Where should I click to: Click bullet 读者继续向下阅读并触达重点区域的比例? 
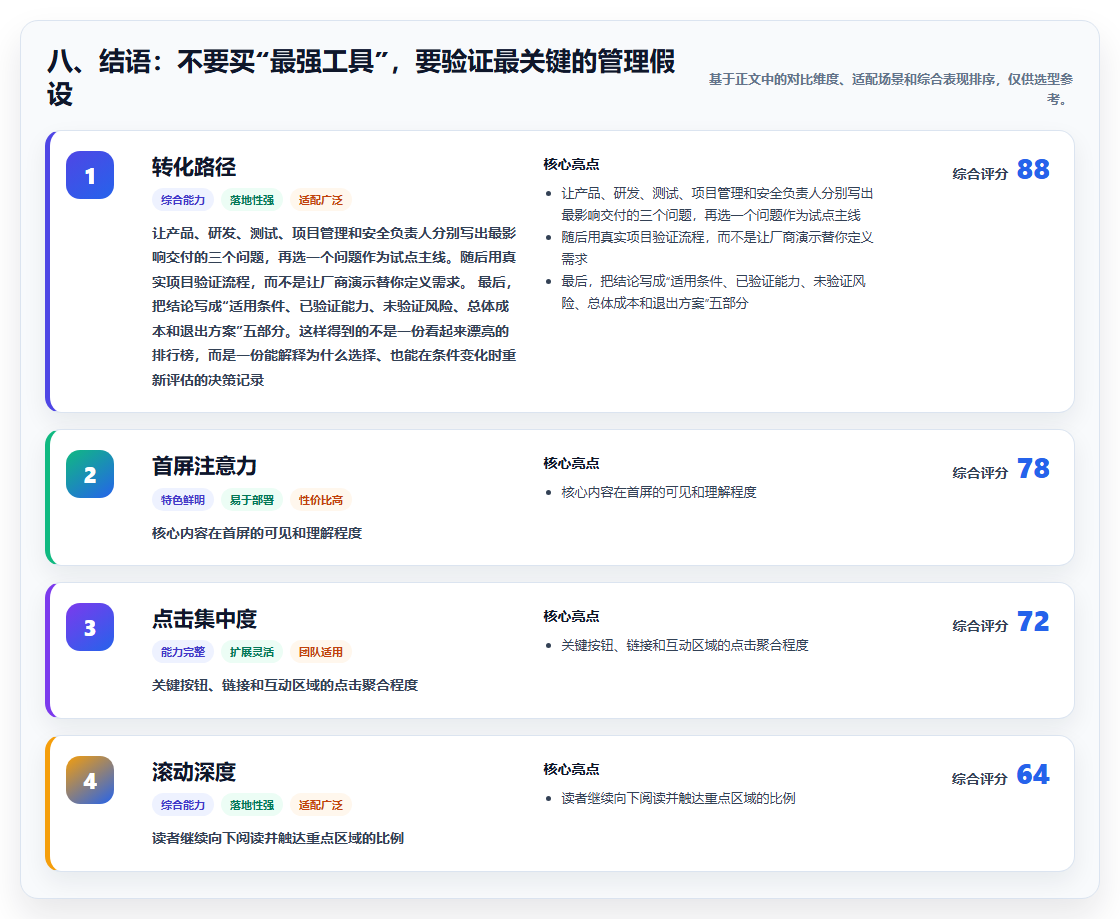click(678, 798)
